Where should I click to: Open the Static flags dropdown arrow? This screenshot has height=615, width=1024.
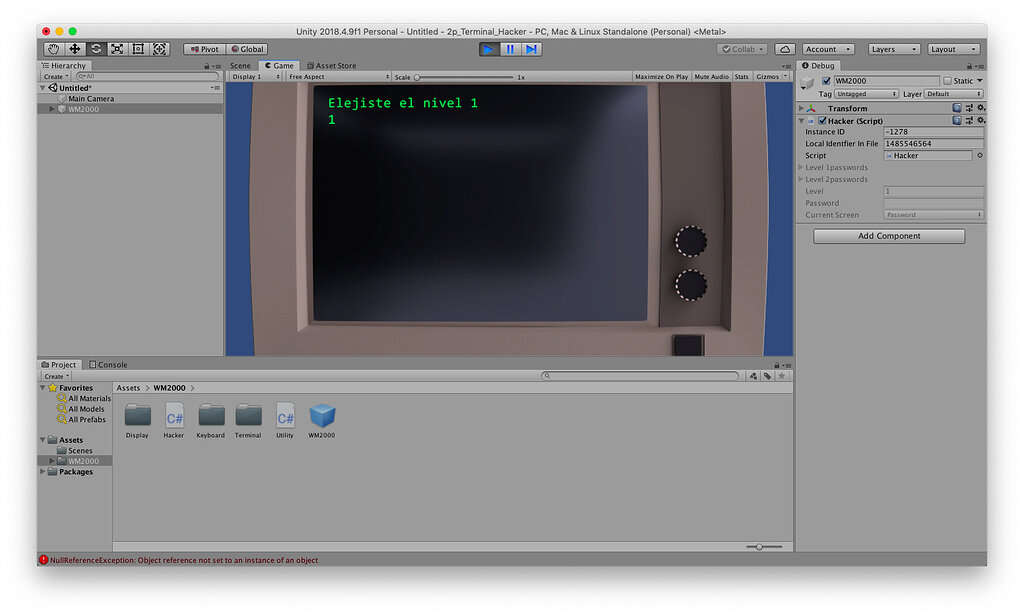coord(980,81)
